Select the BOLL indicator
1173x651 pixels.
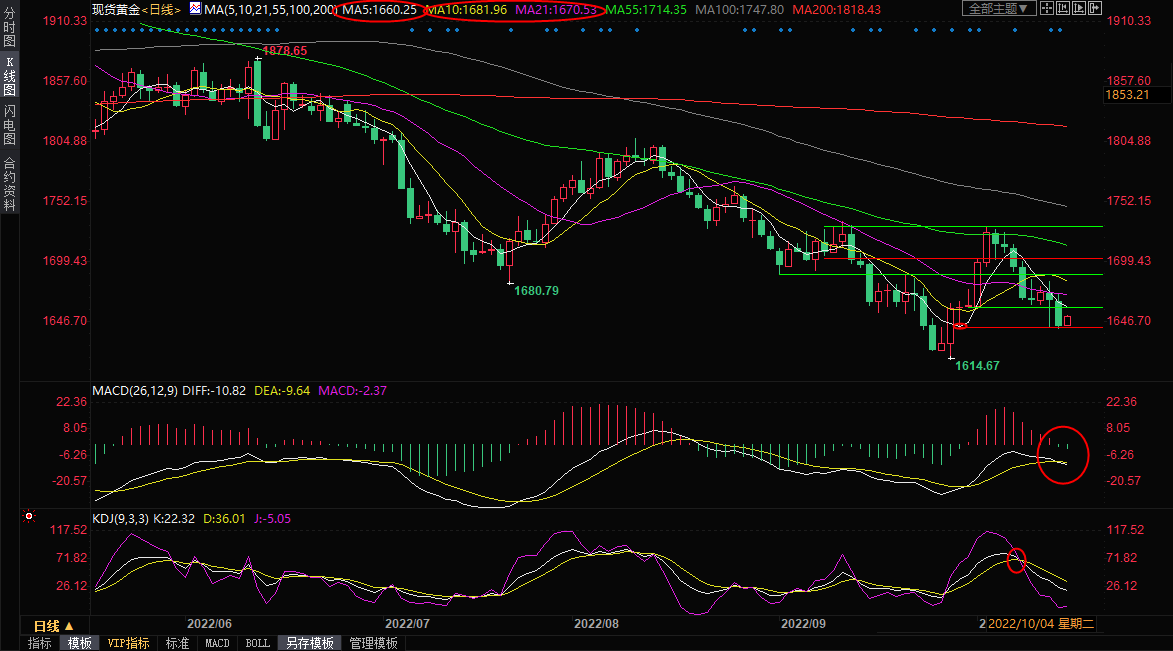(257, 643)
